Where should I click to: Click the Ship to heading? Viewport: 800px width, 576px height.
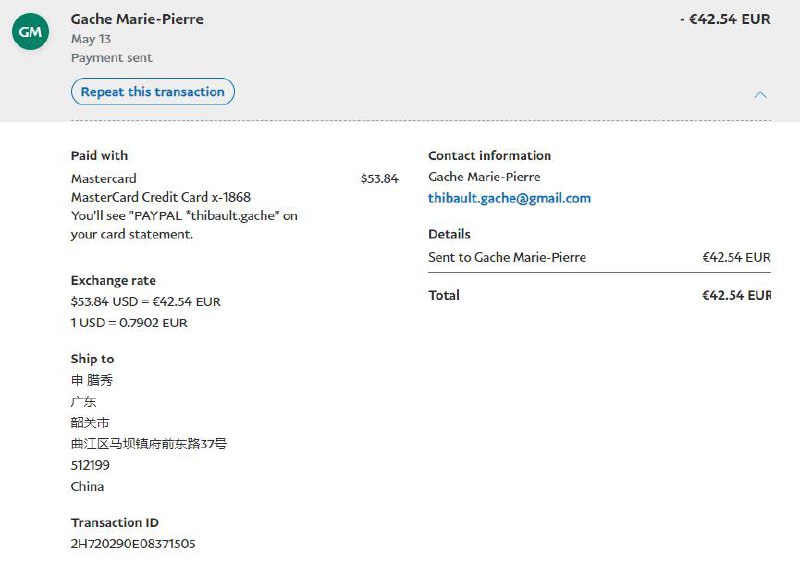pyautogui.click(x=92, y=359)
